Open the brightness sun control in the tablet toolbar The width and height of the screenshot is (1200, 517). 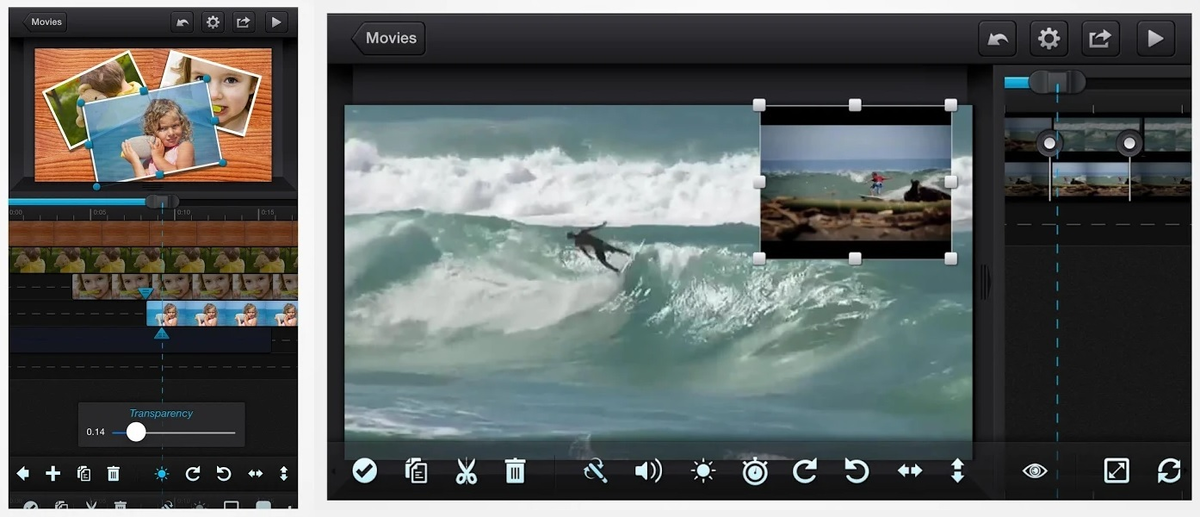tap(703, 470)
